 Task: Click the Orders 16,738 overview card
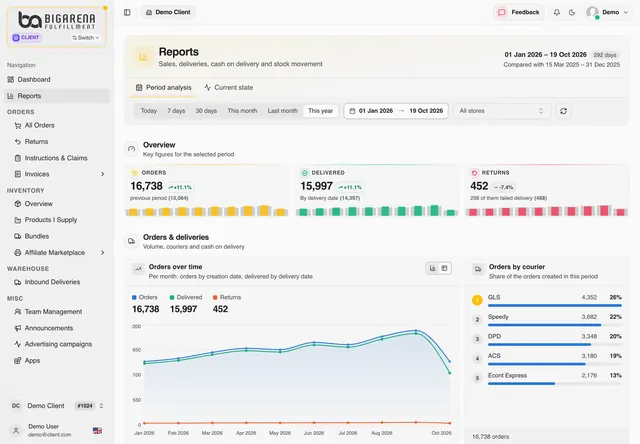pyautogui.click(x=207, y=191)
